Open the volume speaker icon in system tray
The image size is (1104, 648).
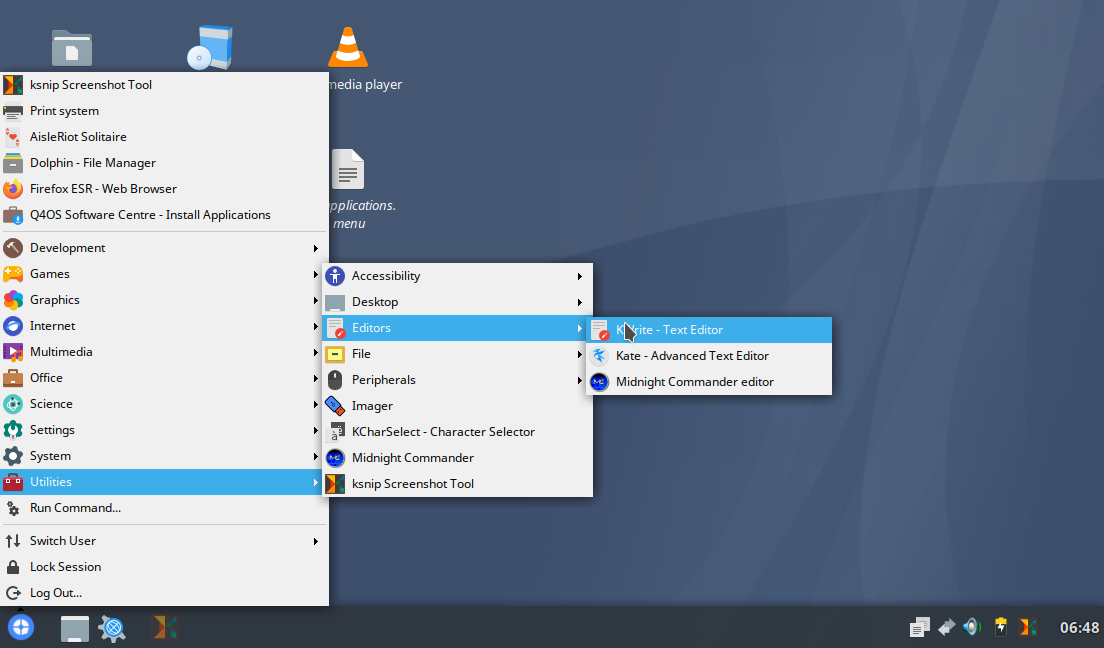point(971,627)
